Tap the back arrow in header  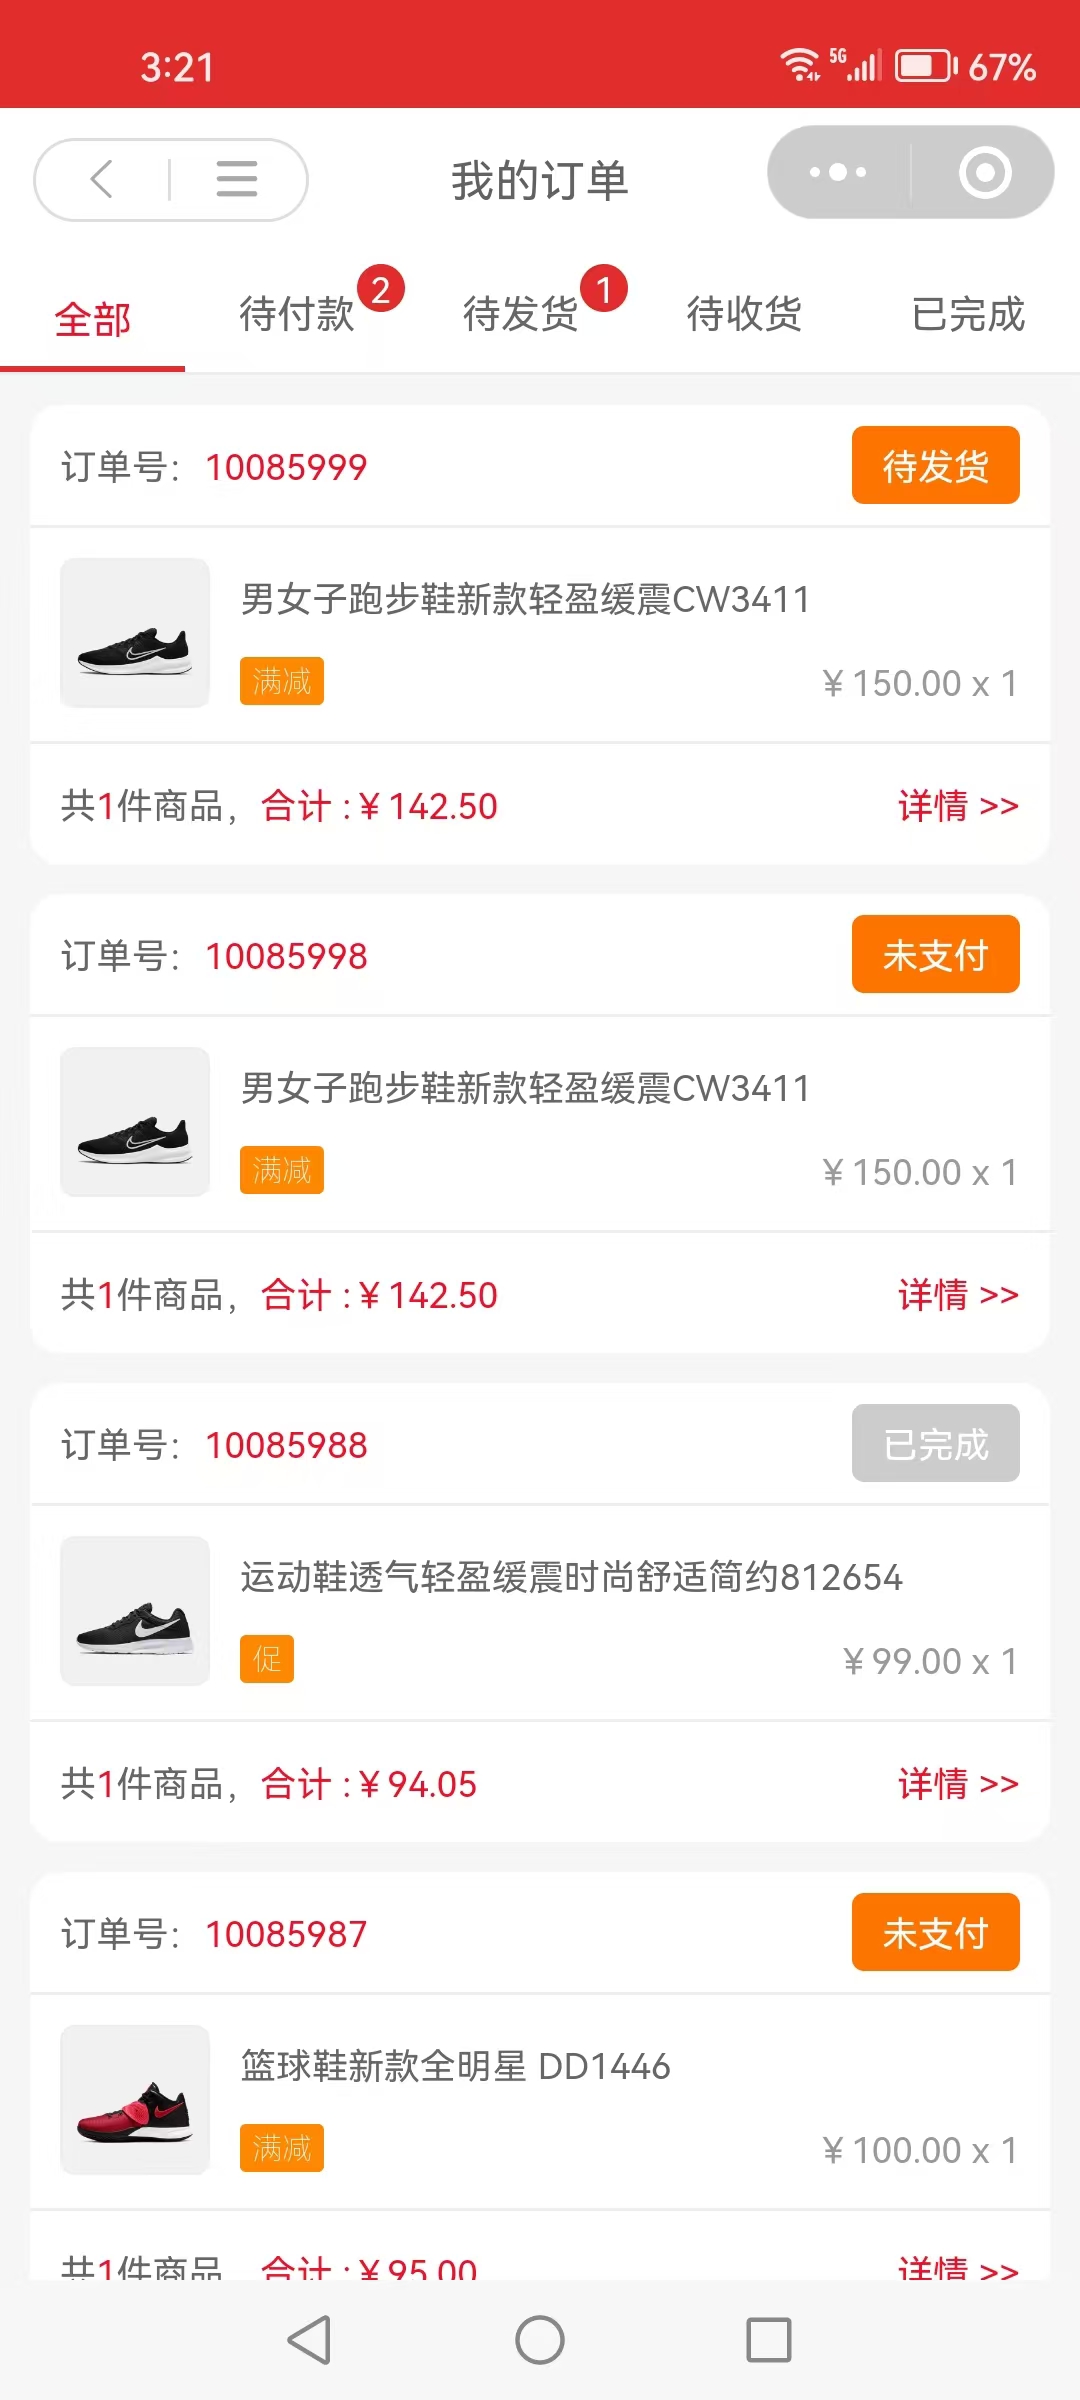tap(102, 180)
